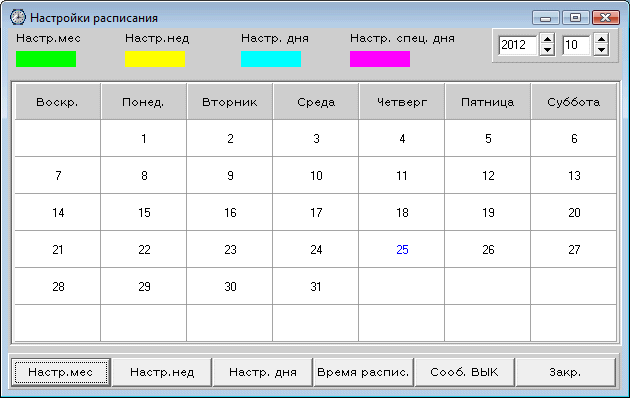Select the Среда column header
This screenshot has height=398, width=630.
point(315,102)
